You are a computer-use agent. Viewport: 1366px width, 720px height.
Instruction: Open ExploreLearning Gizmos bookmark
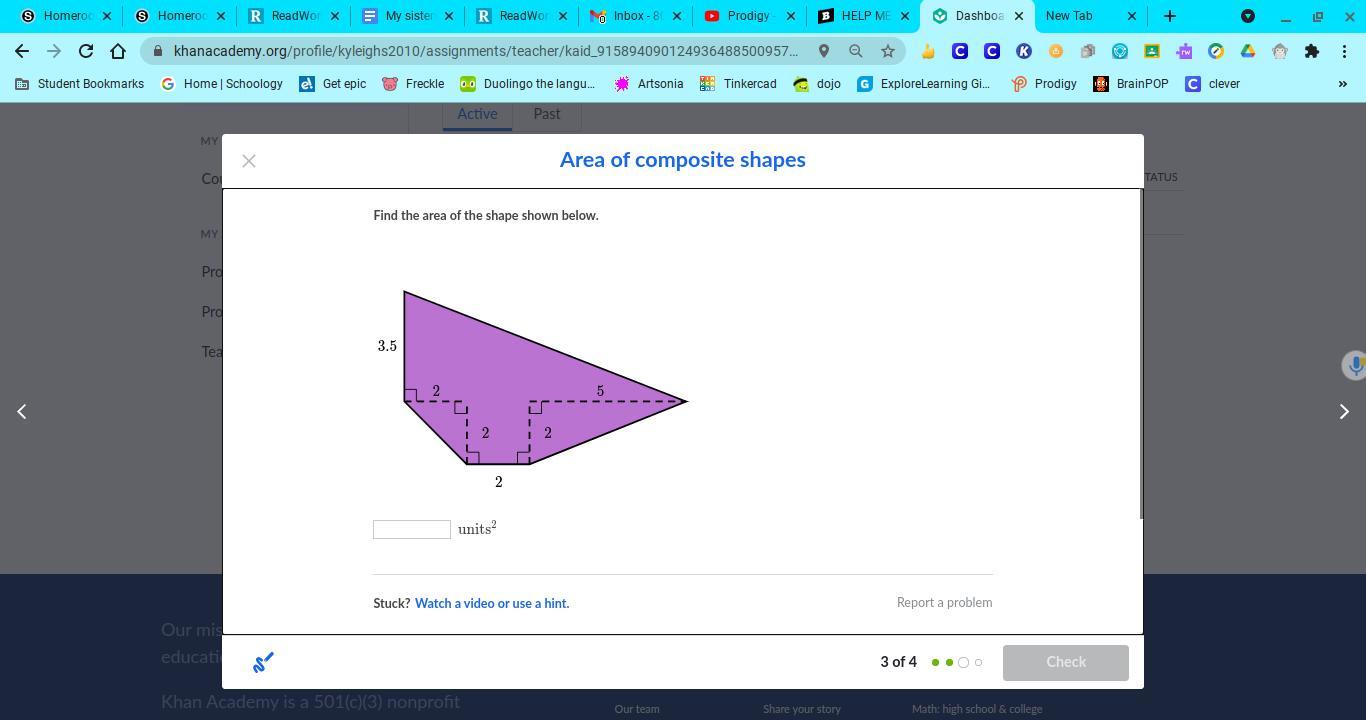pos(924,84)
